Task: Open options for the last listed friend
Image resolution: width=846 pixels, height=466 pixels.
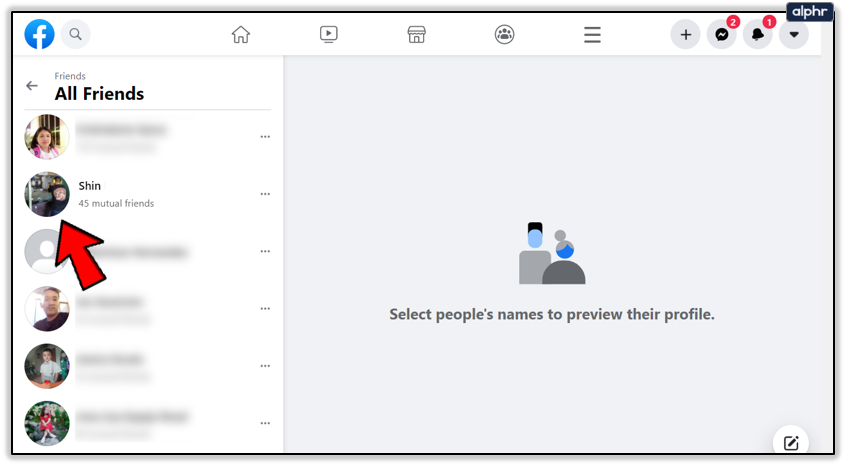Action: point(265,423)
